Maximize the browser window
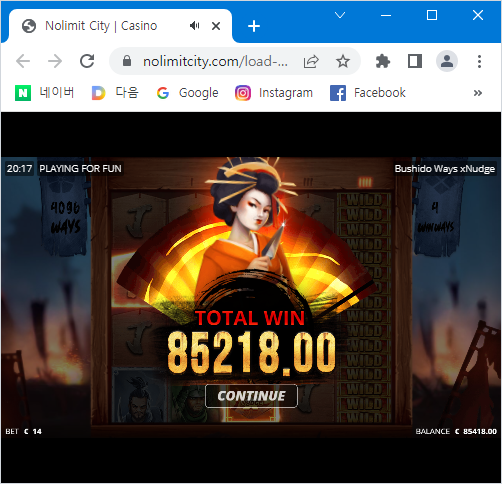 click(x=432, y=15)
